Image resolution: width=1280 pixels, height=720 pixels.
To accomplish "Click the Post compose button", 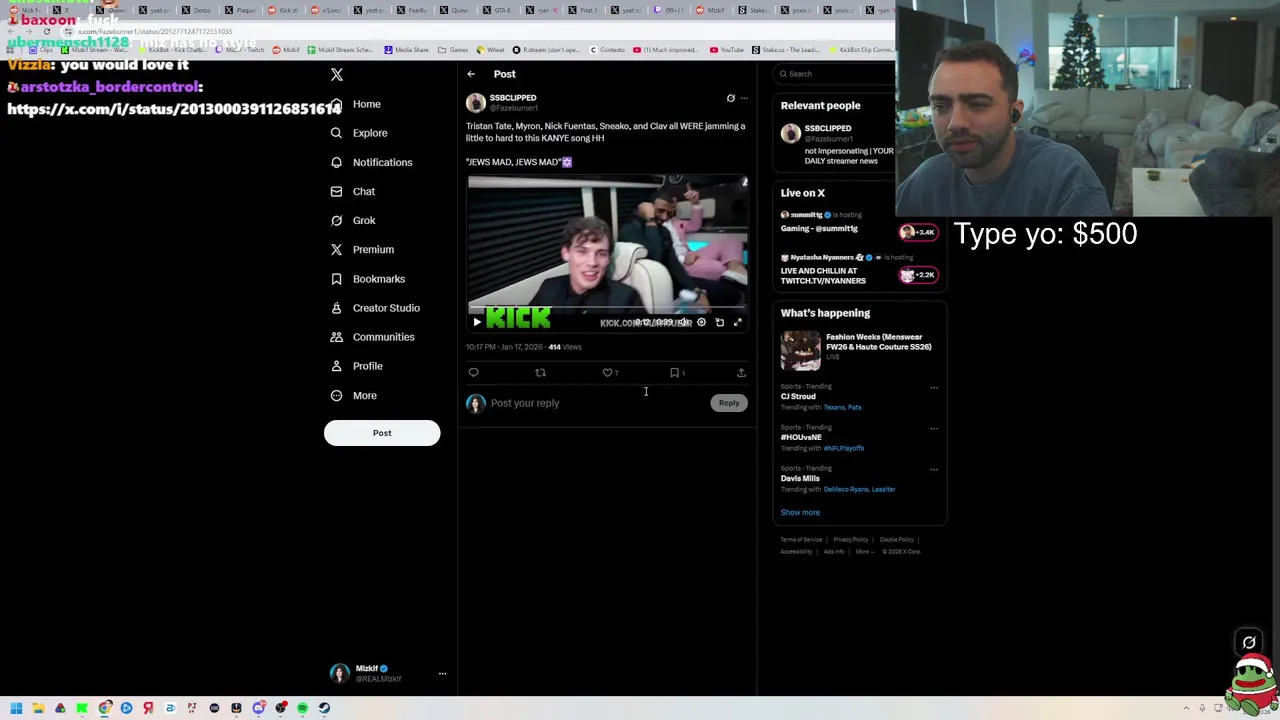I will 382,433.
